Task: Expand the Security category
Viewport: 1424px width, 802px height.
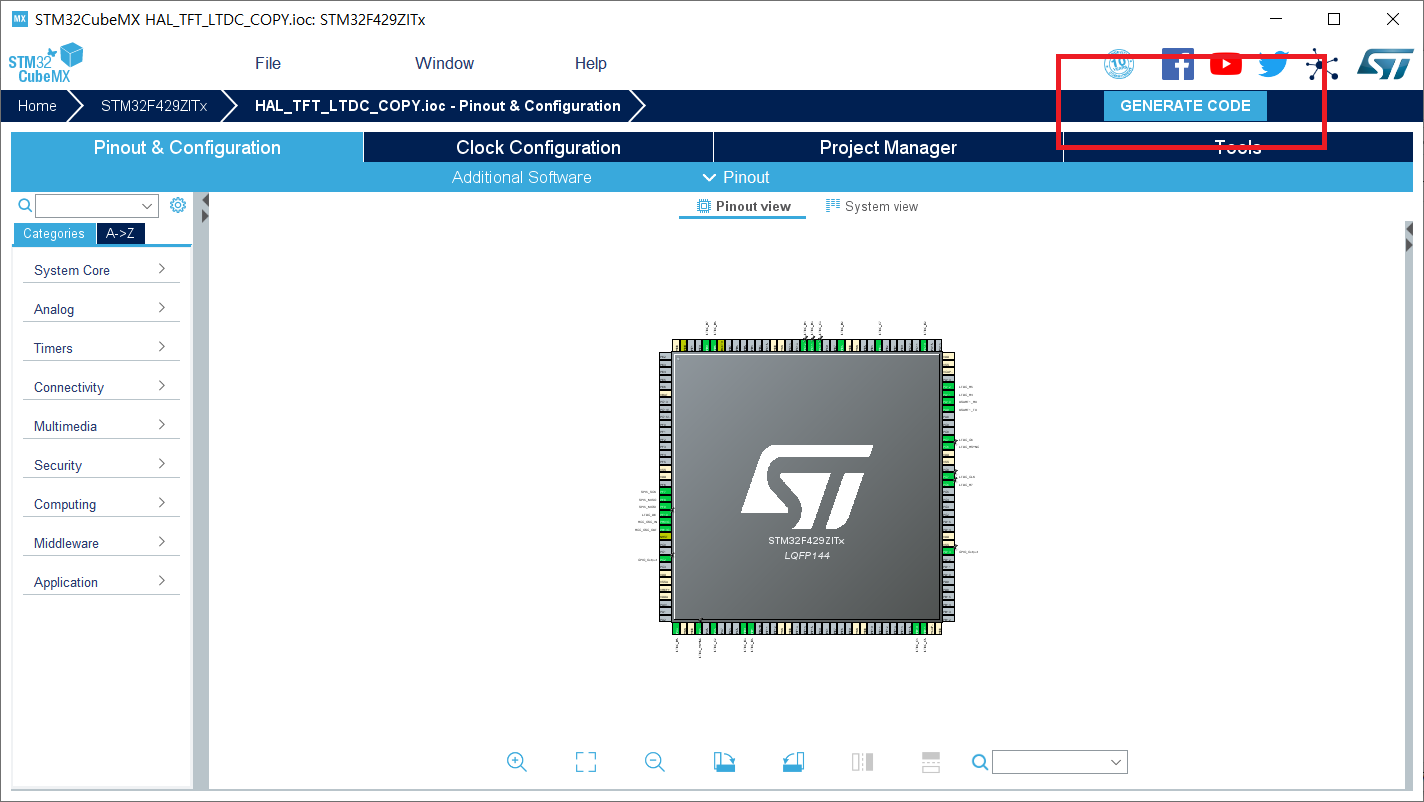Action: [101, 465]
